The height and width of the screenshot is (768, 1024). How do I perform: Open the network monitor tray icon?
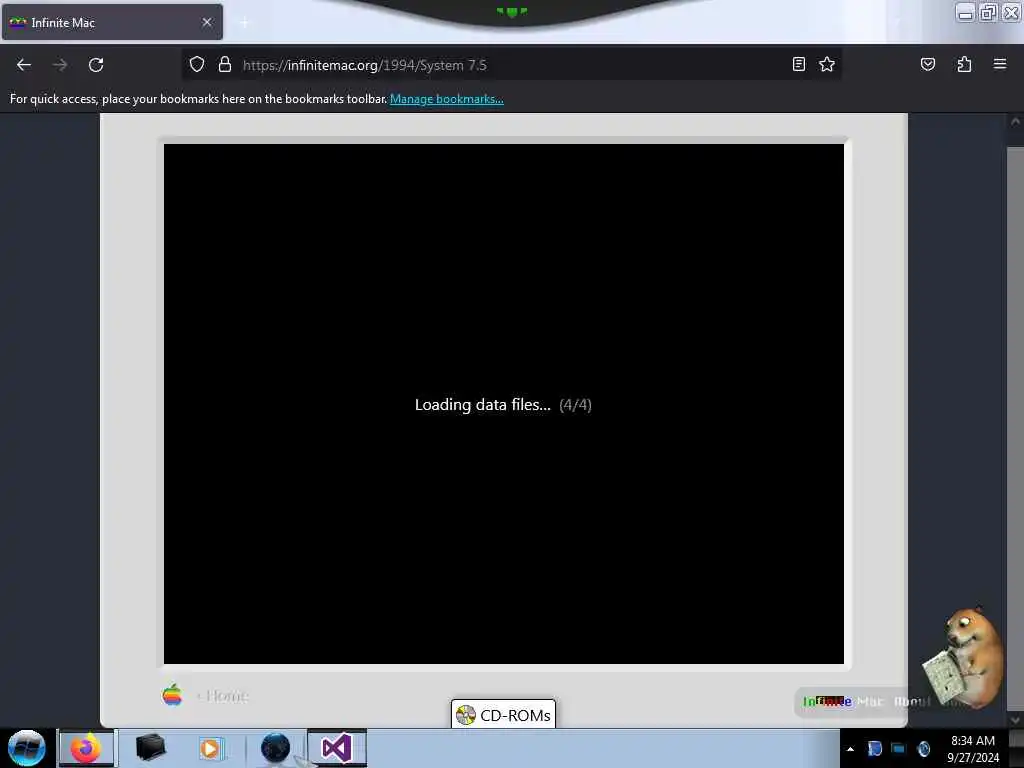899,748
